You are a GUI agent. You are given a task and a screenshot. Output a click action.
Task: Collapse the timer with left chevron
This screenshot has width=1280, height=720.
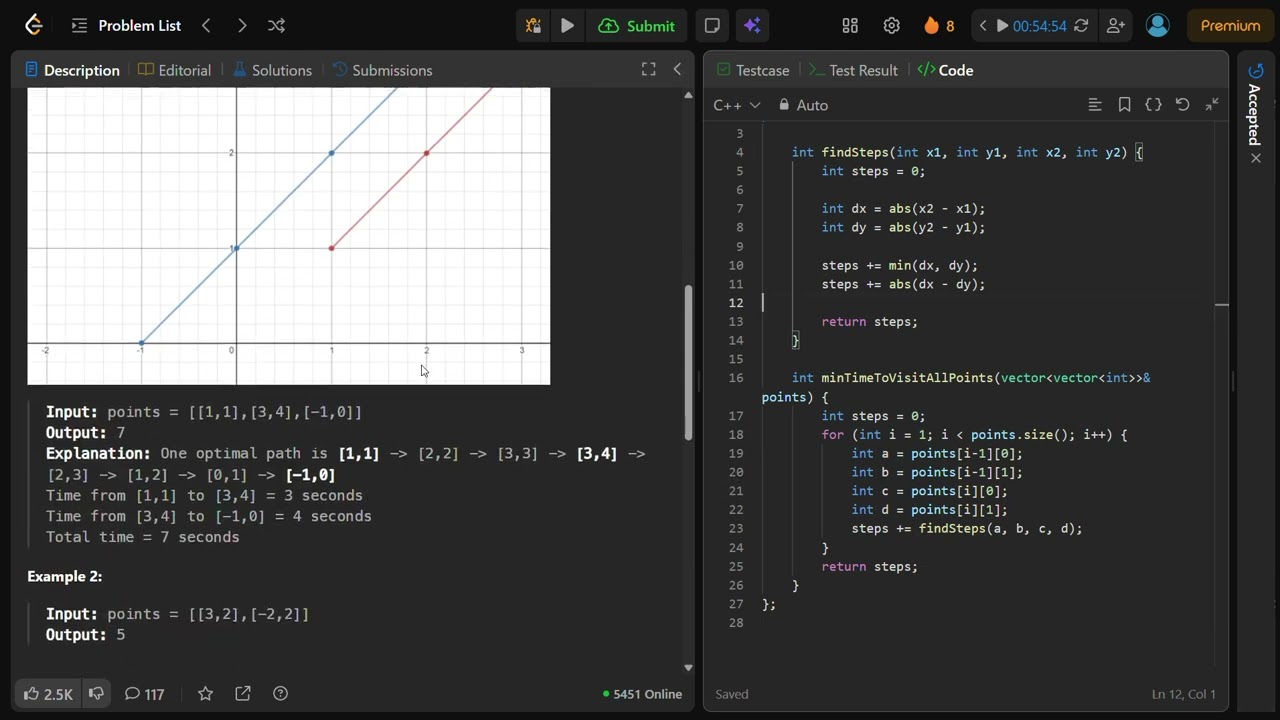click(x=982, y=26)
